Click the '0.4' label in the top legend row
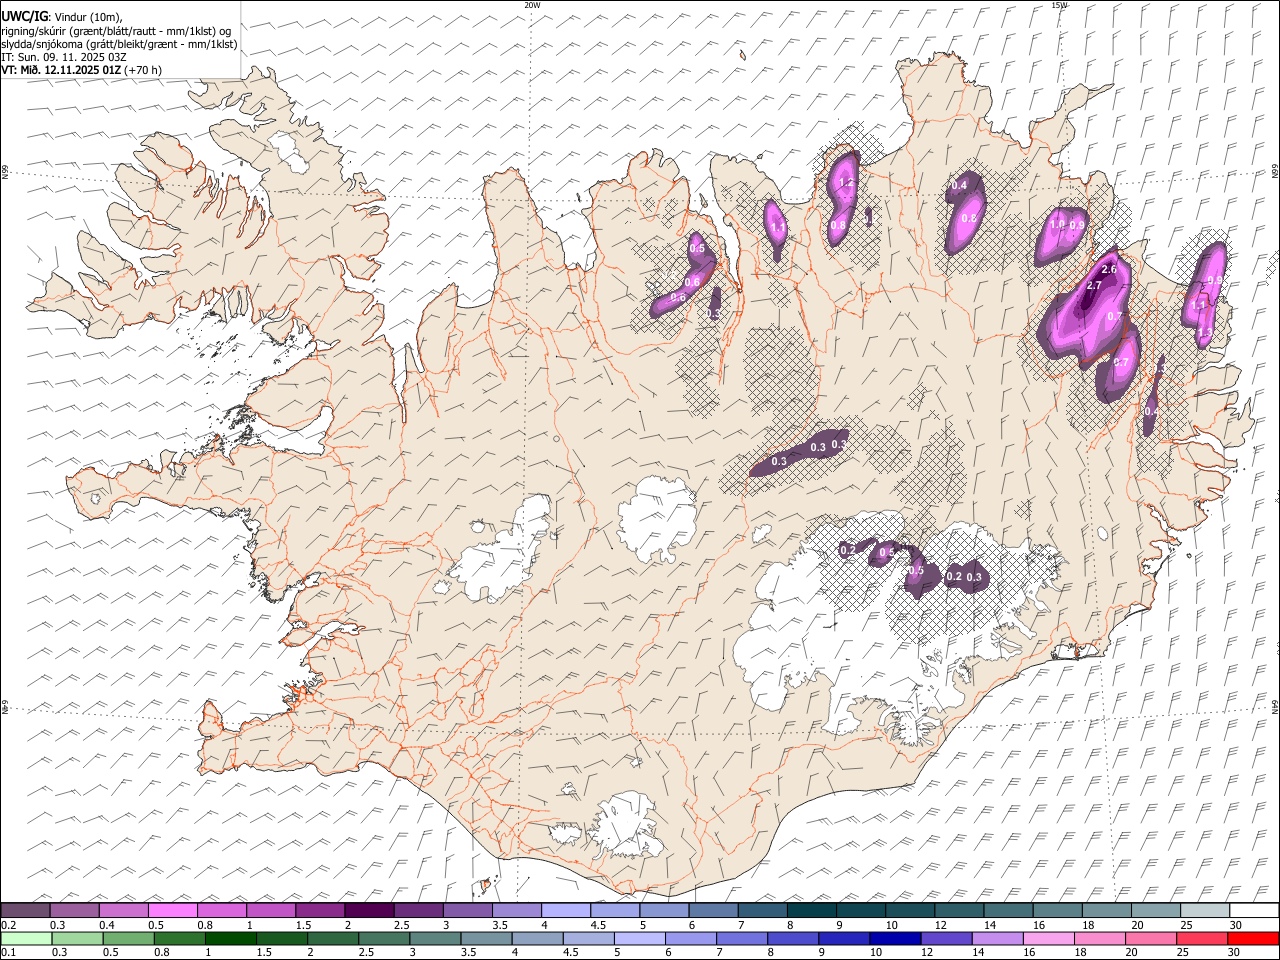This screenshot has width=1280, height=960. pos(107,924)
